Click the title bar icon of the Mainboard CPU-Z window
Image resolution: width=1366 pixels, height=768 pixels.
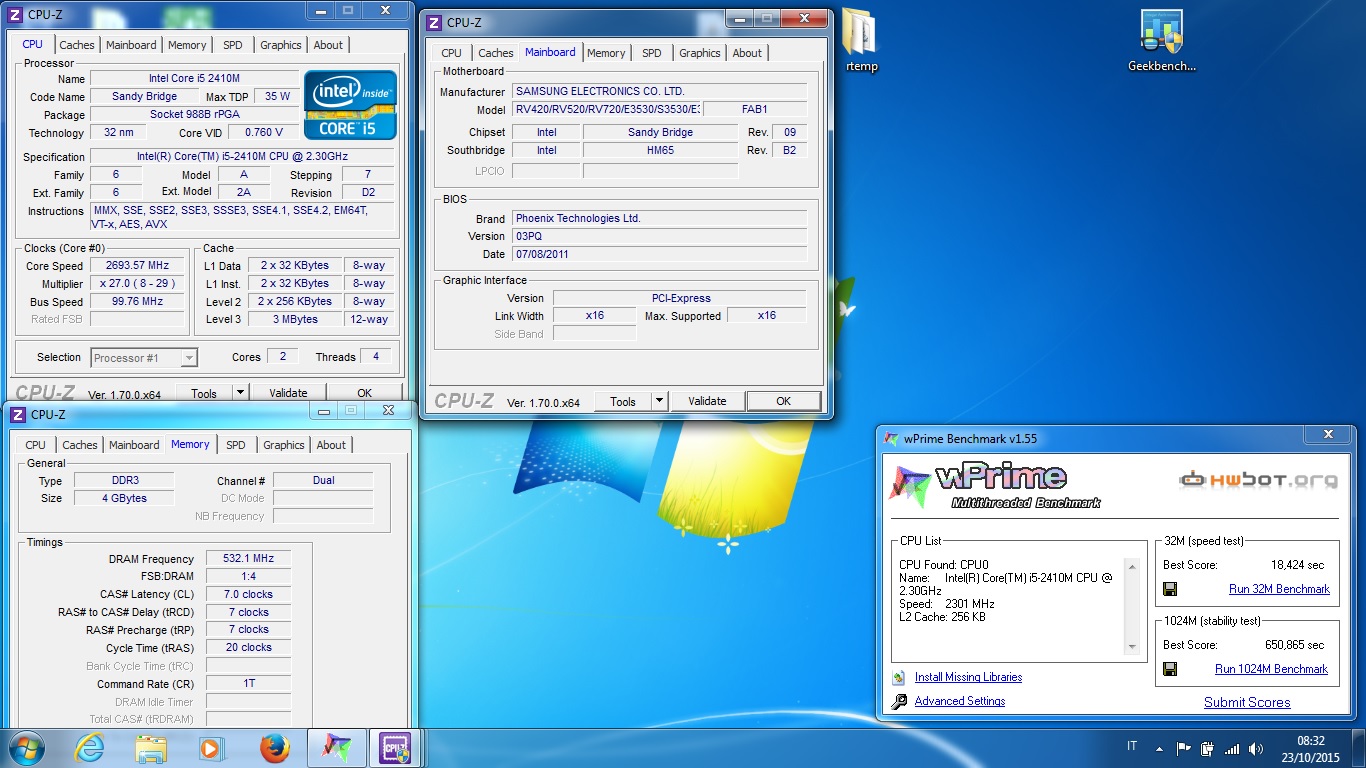pos(435,22)
